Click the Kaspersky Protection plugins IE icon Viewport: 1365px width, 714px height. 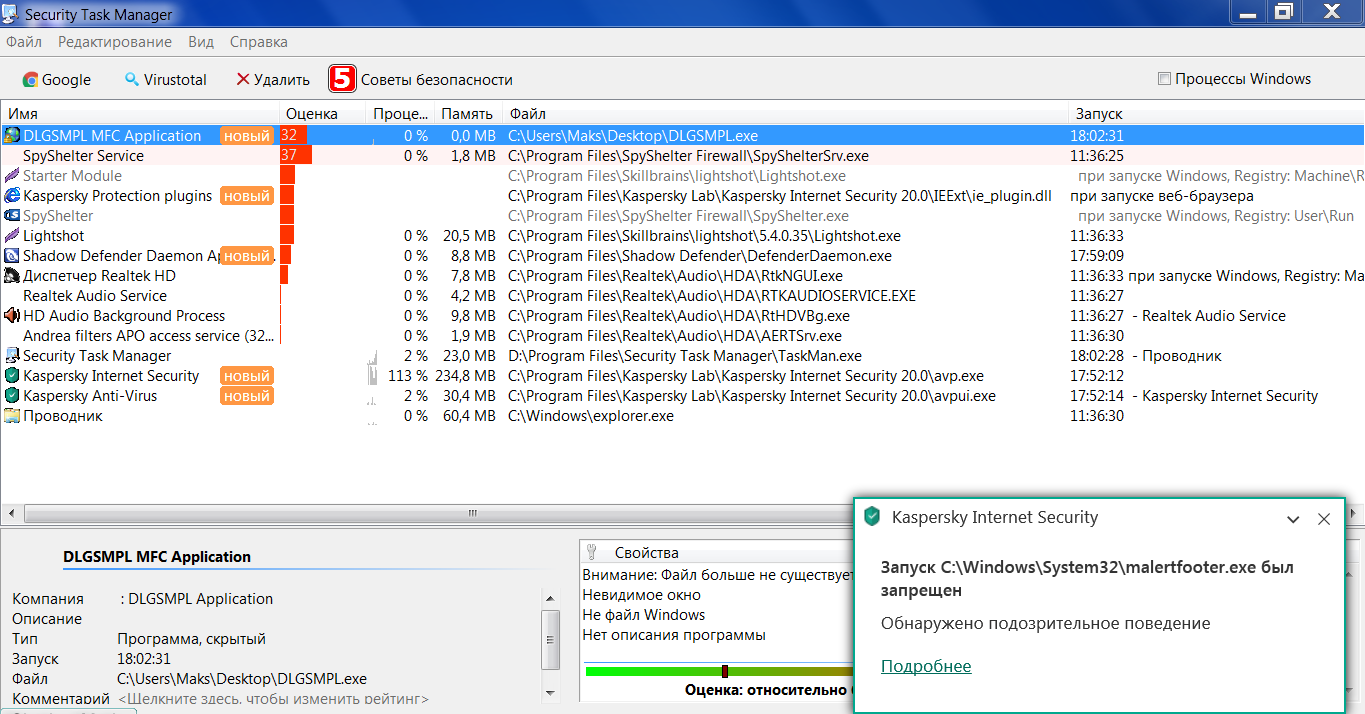tap(12, 196)
